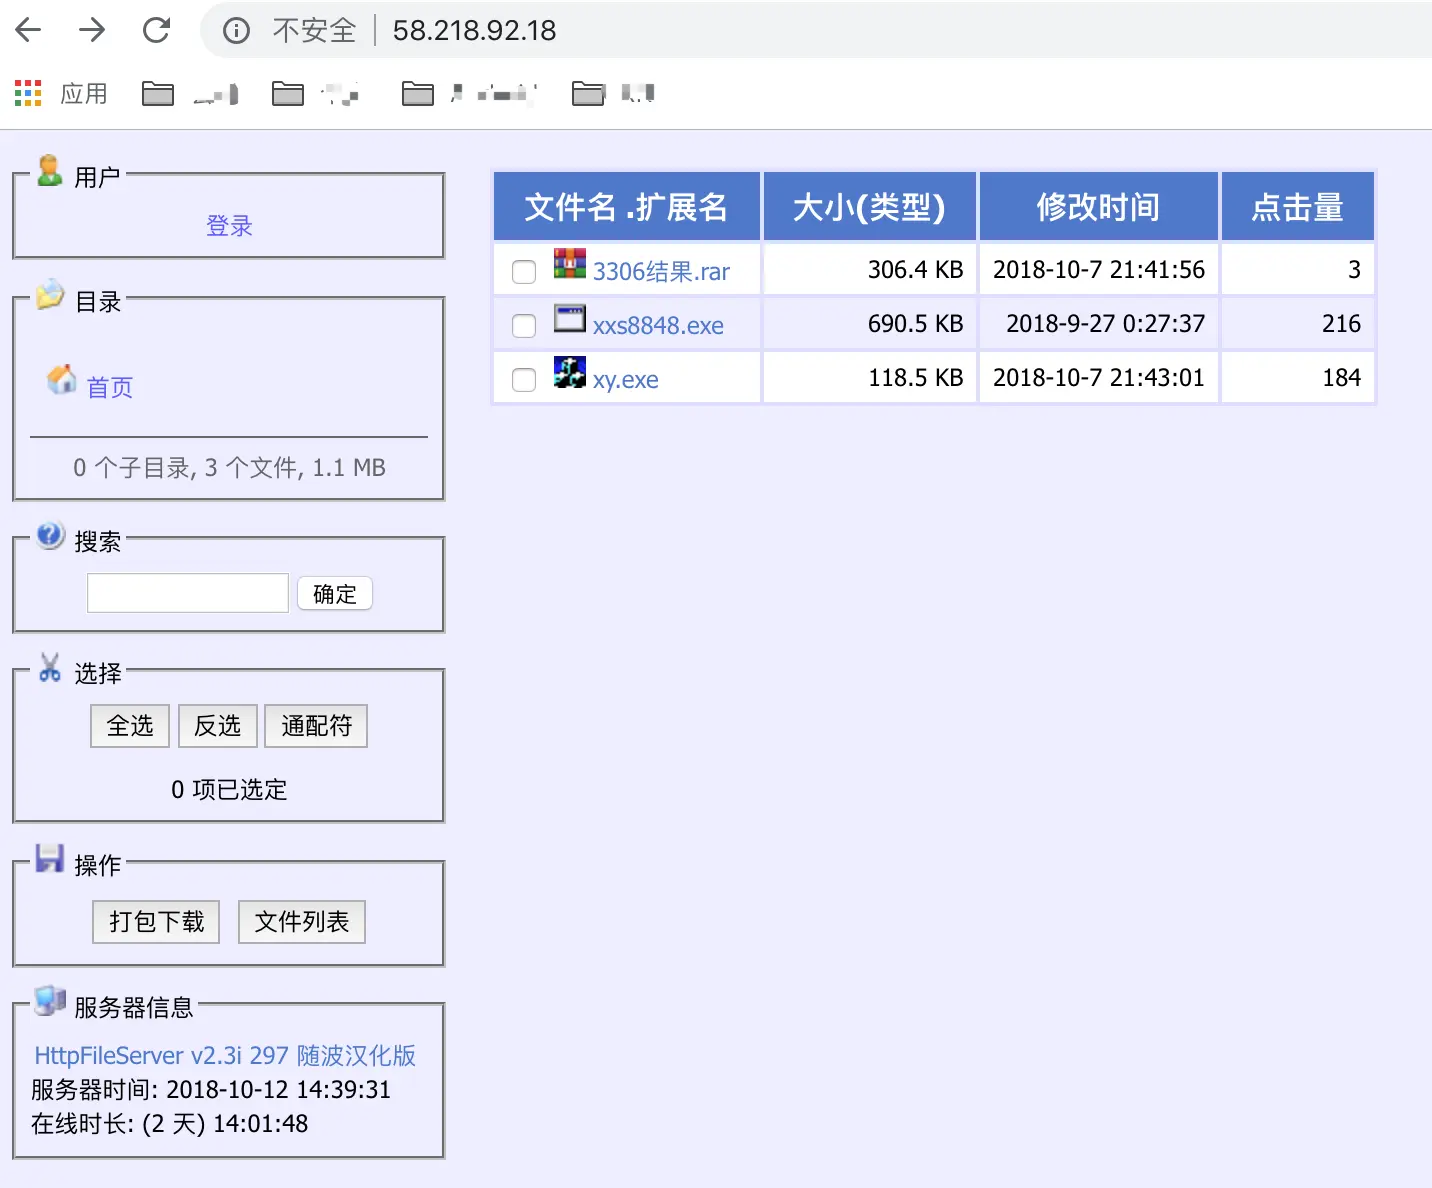This screenshot has width=1432, height=1188.
Task: Click the 反选 invert selection button
Action: coord(218,726)
